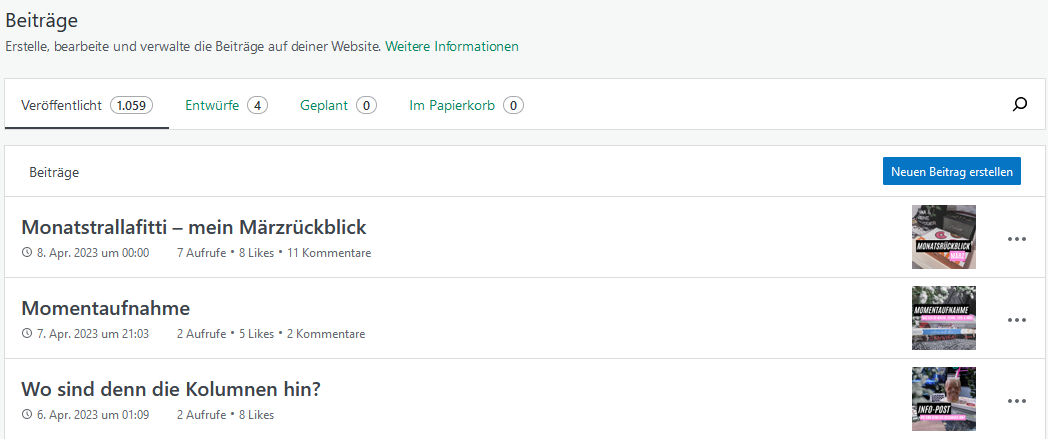Click the Monatsrückblick post thumbnail
The height and width of the screenshot is (439, 1048).
[943, 237]
